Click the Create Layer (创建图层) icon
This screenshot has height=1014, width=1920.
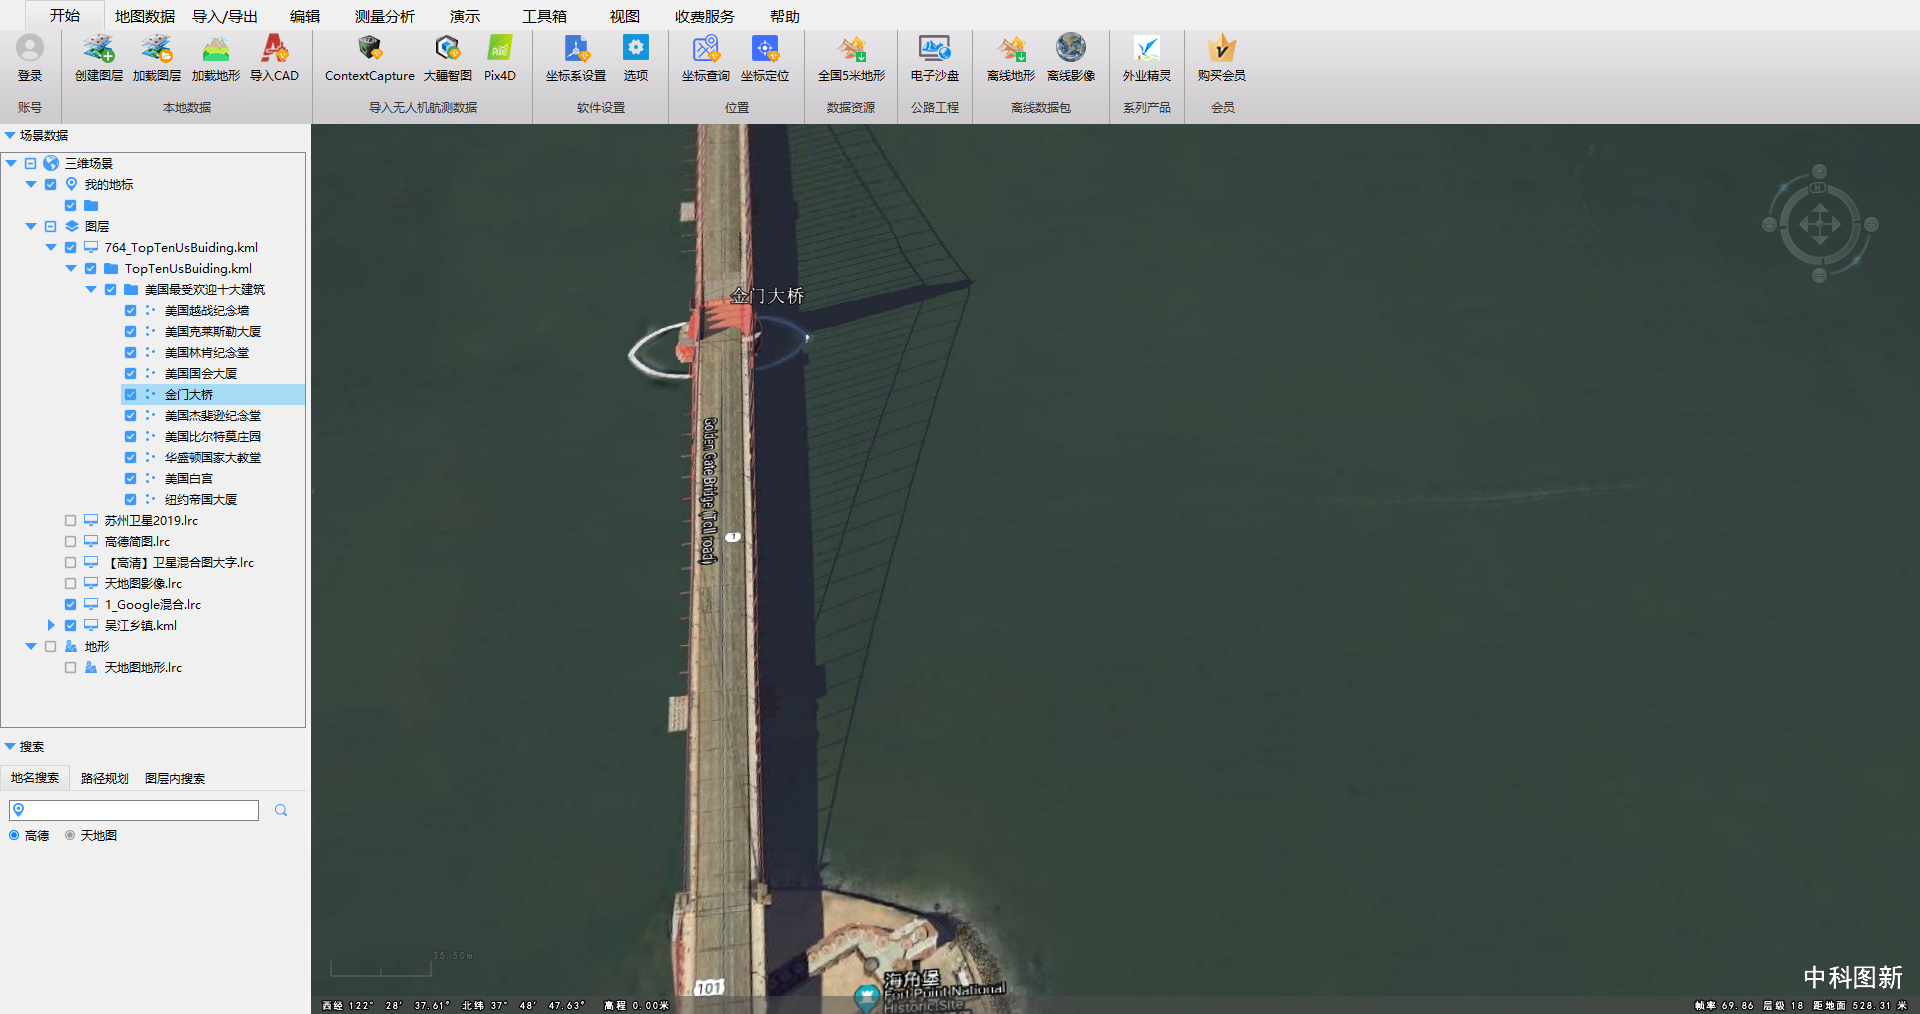pyautogui.click(x=98, y=50)
